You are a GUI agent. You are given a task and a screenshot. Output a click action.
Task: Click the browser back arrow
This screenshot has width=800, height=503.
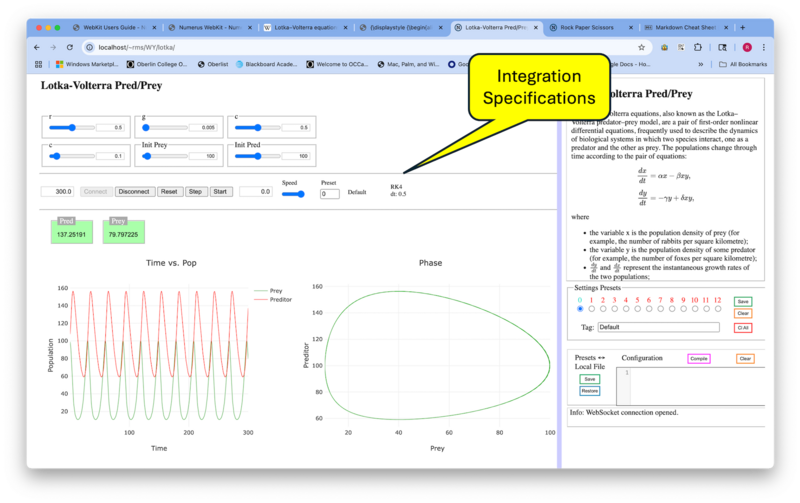[37, 47]
